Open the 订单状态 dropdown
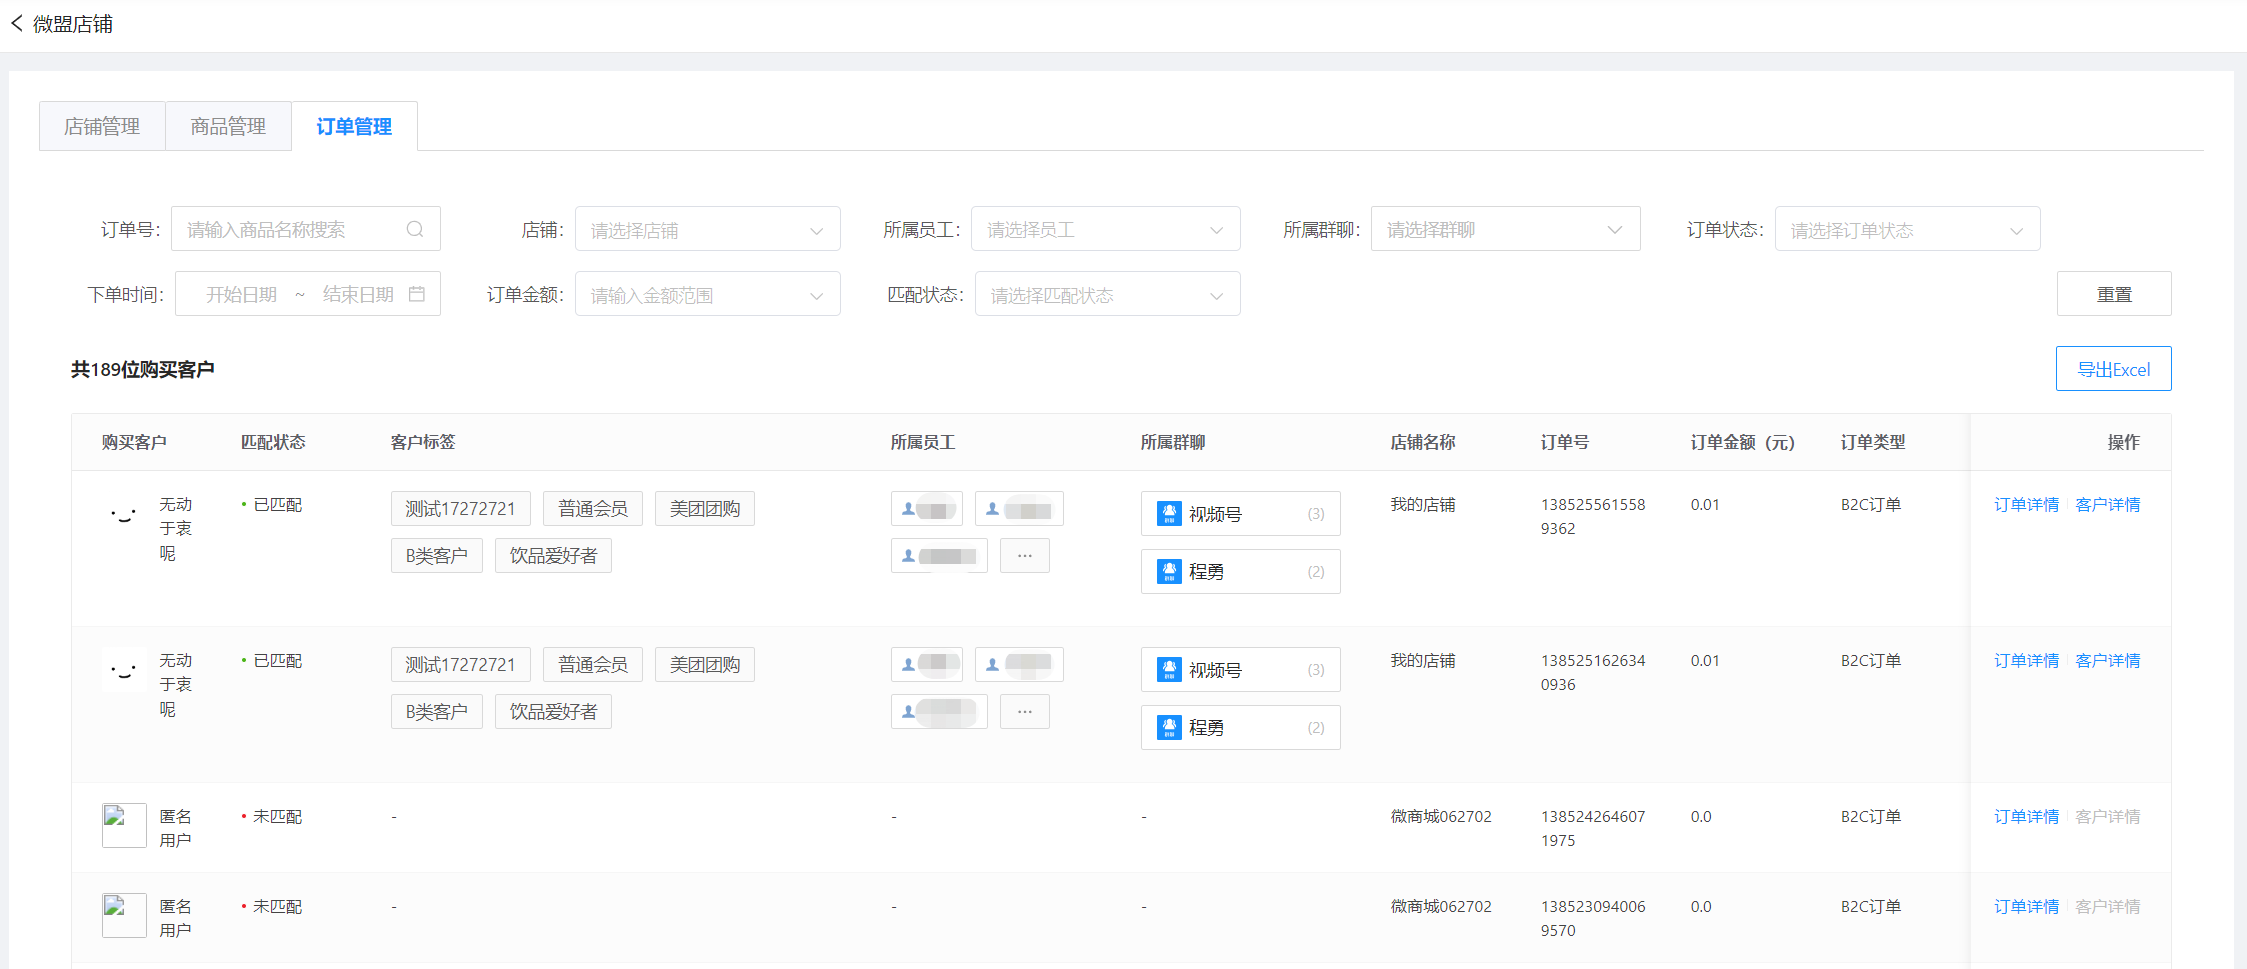Image resolution: width=2247 pixels, height=969 pixels. click(x=1907, y=229)
